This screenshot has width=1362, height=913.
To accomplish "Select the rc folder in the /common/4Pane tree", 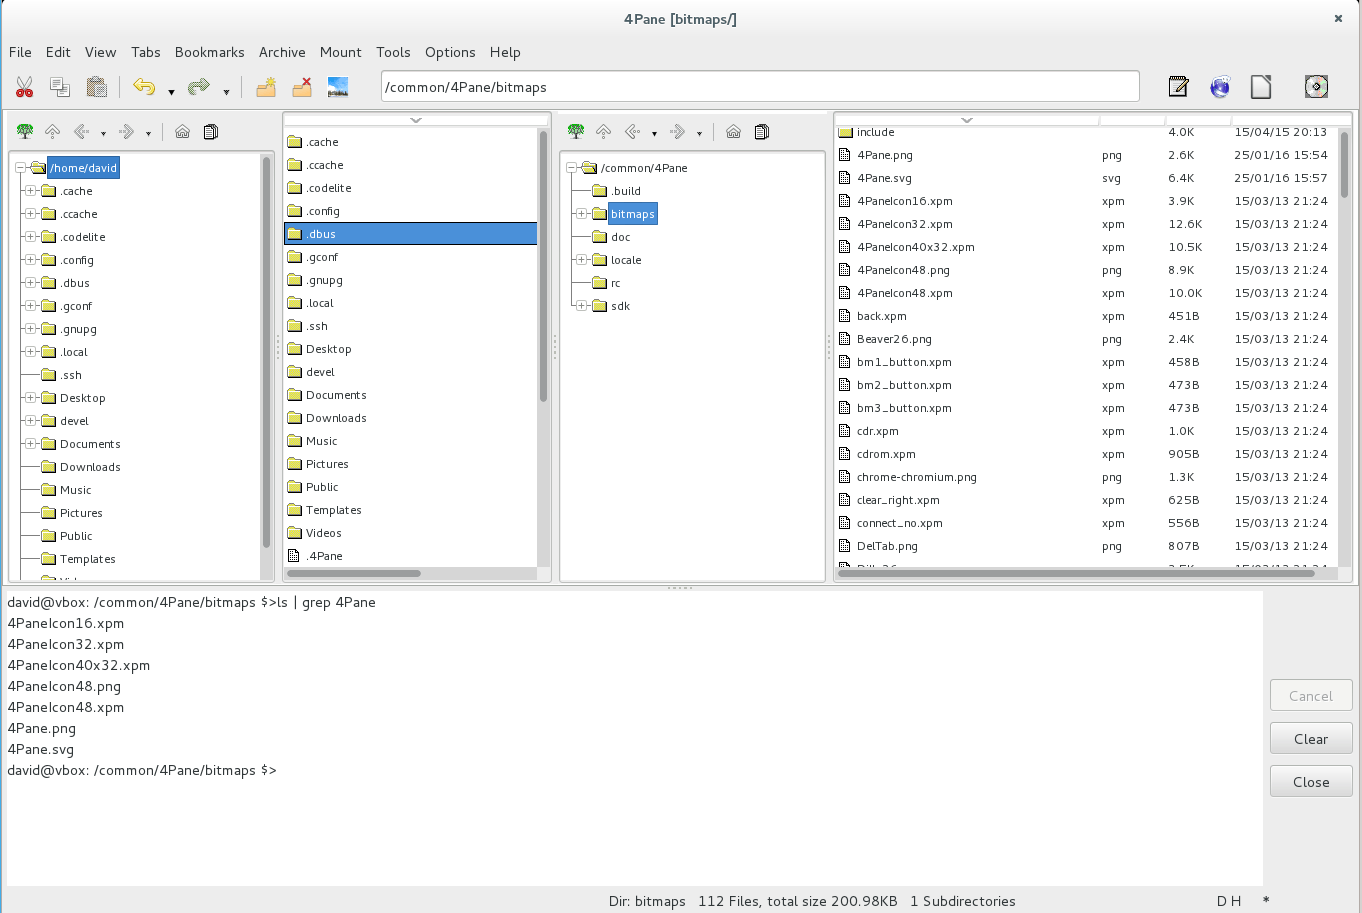I will pyautogui.click(x=615, y=283).
